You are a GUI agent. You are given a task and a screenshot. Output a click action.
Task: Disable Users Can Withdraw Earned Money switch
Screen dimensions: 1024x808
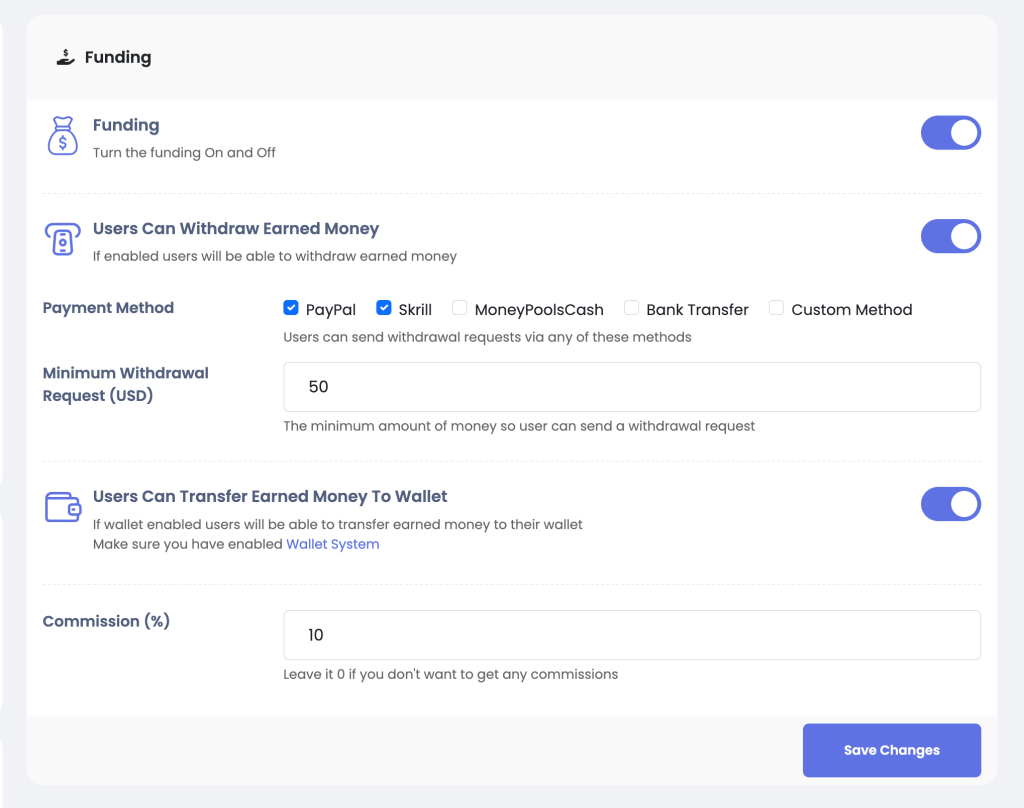pyautogui.click(x=951, y=236)
